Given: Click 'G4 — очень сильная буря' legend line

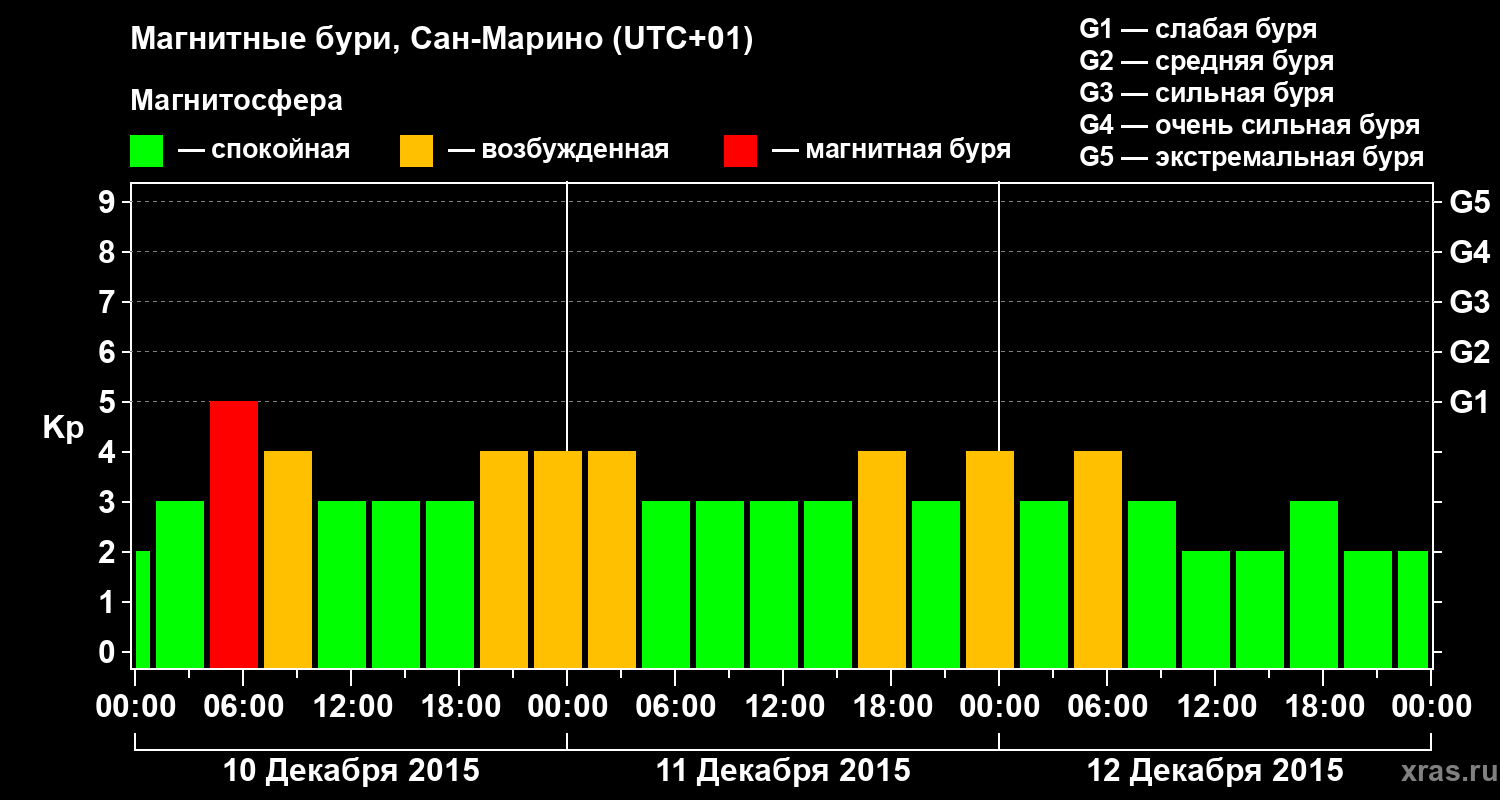Looking at the screenshot, I should tap(1250, 125).
